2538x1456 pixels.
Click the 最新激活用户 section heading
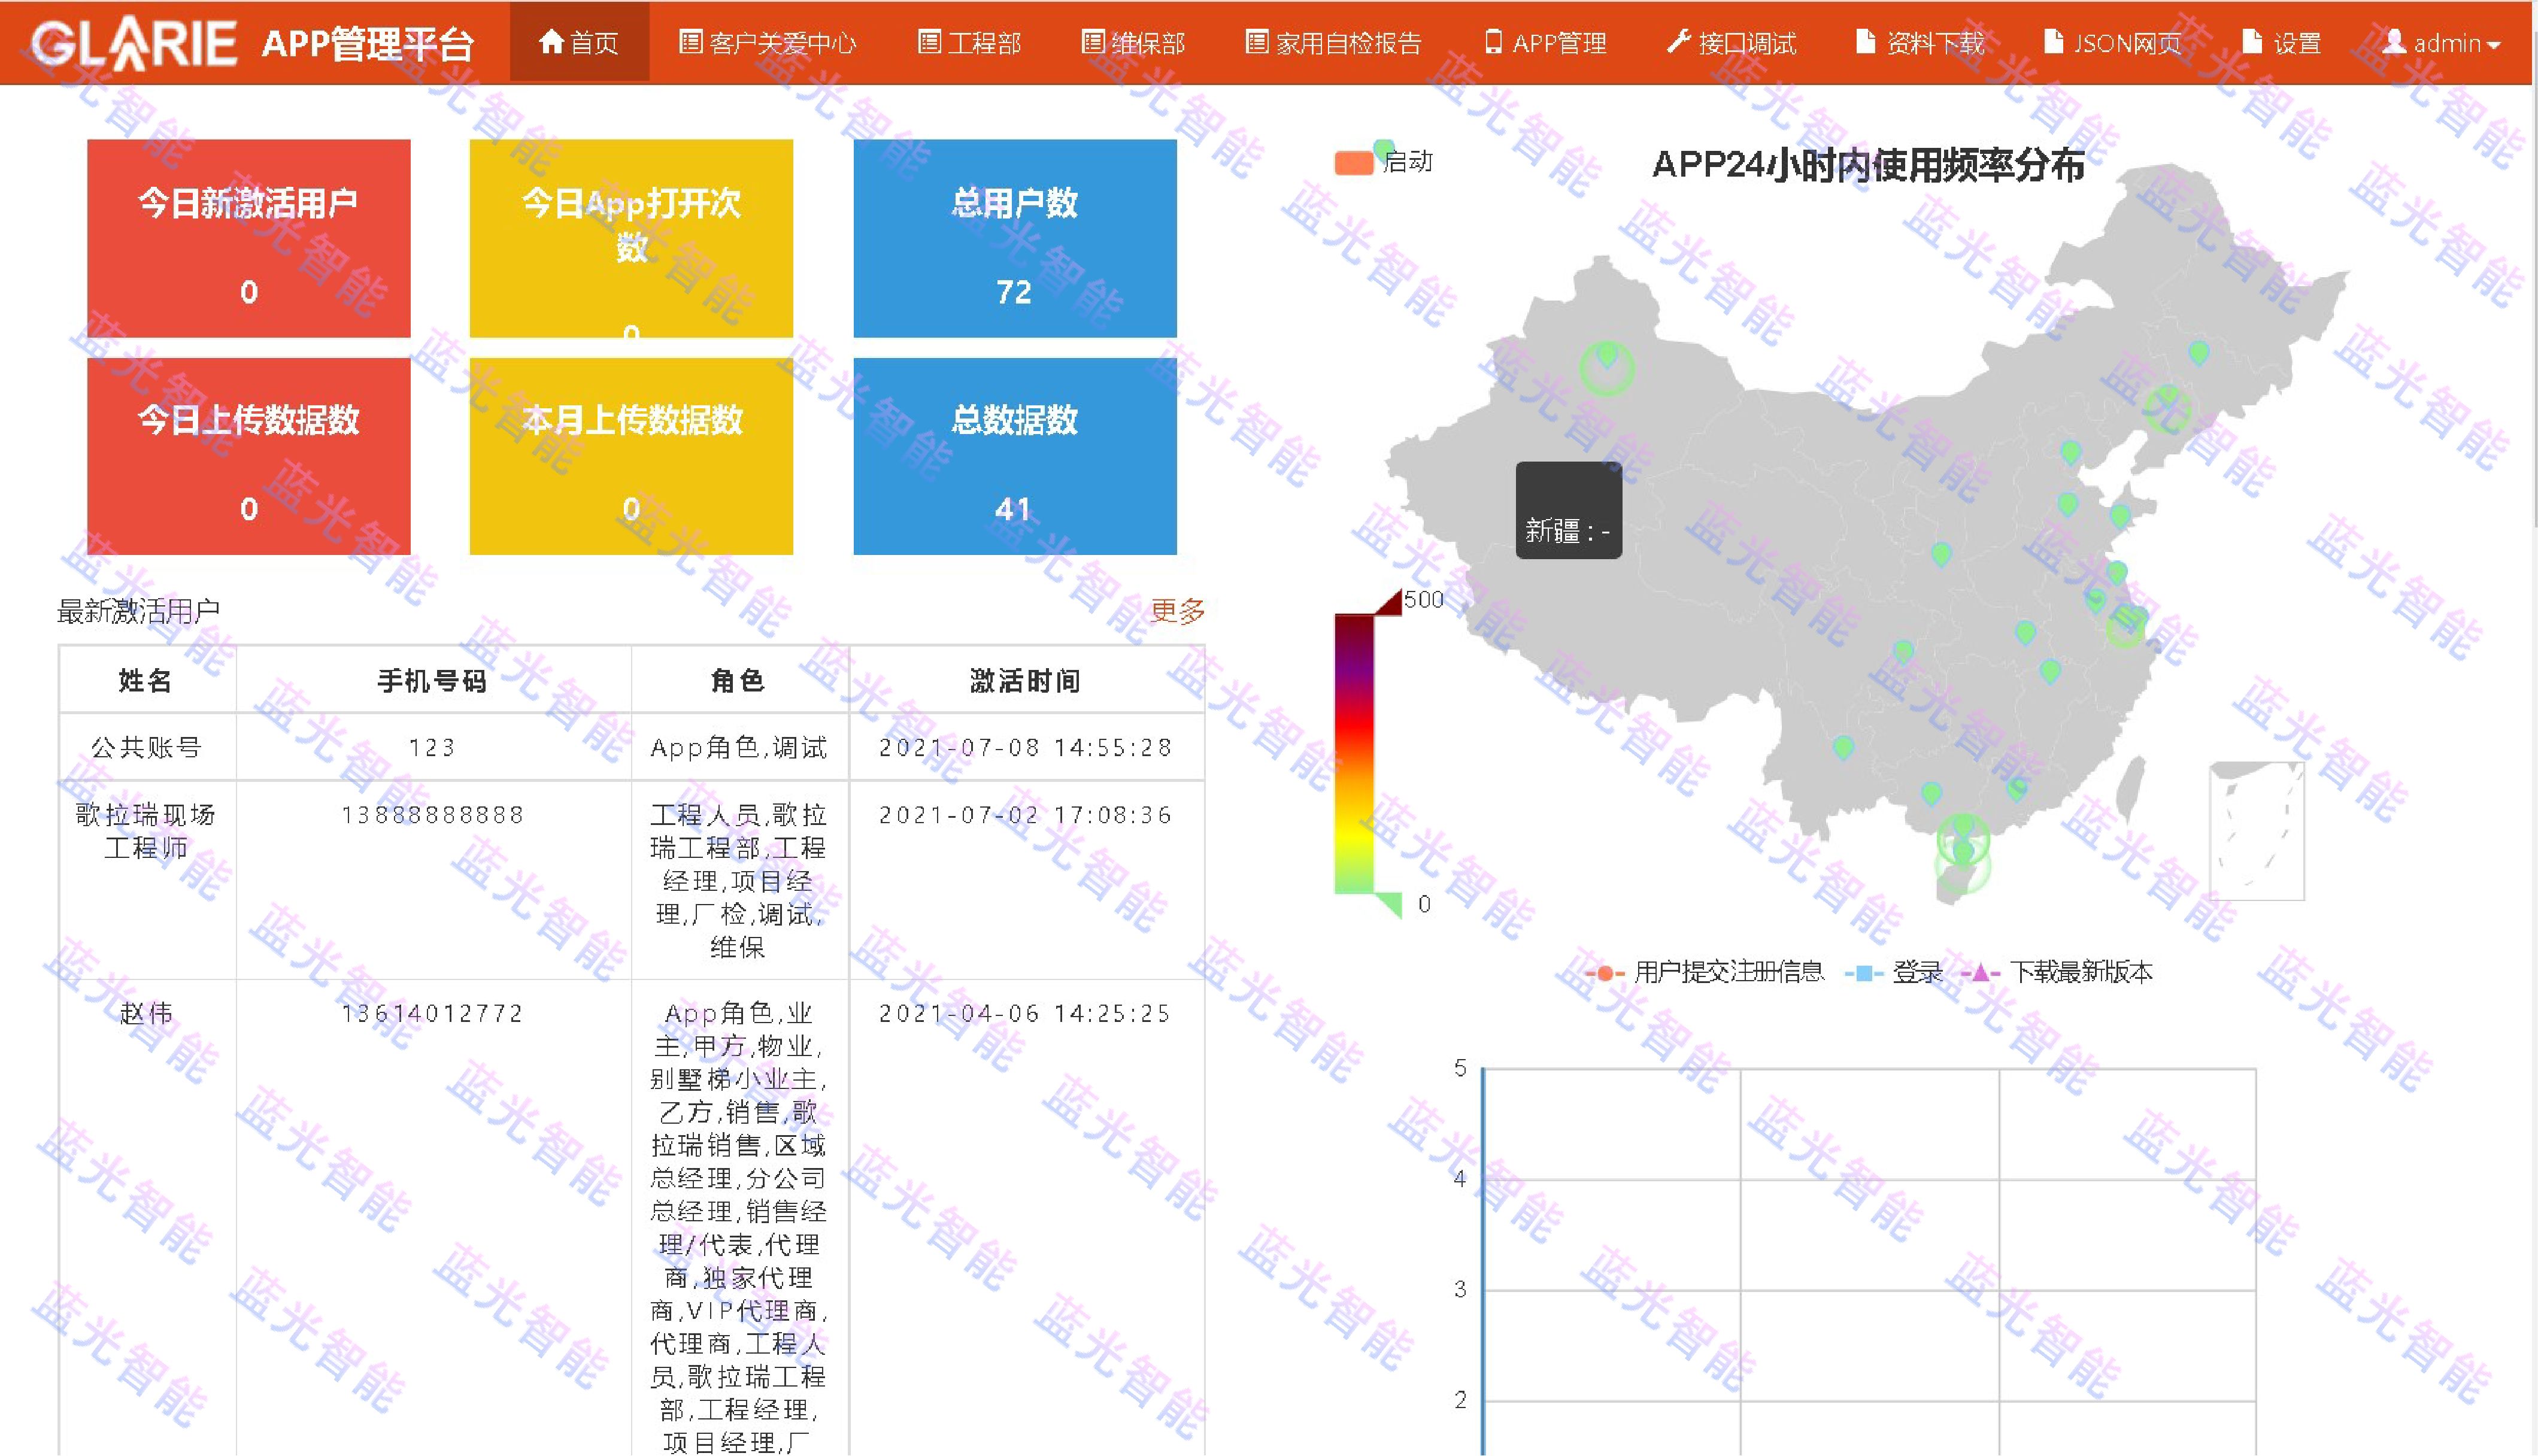(x=139, y=611)
